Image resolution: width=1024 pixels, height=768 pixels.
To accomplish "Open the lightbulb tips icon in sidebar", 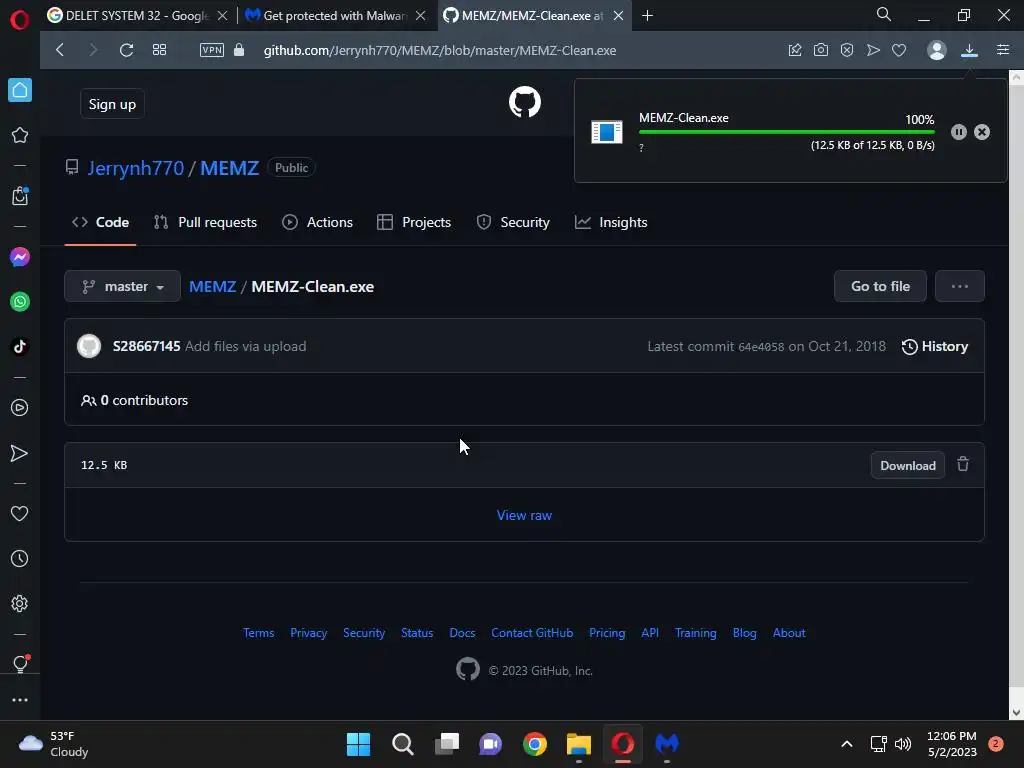I will [x=20, y=664].
